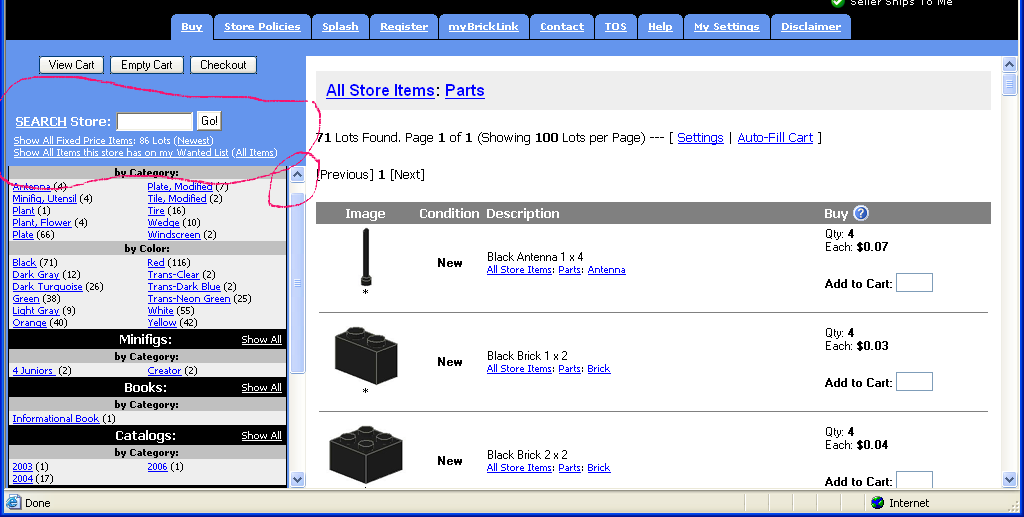Image resolution: width=1024 pixels, height=517 pixels.
Task: Filter by Trans-Neon Green color link
Action: pyautogui.click(x=189, y=298)
